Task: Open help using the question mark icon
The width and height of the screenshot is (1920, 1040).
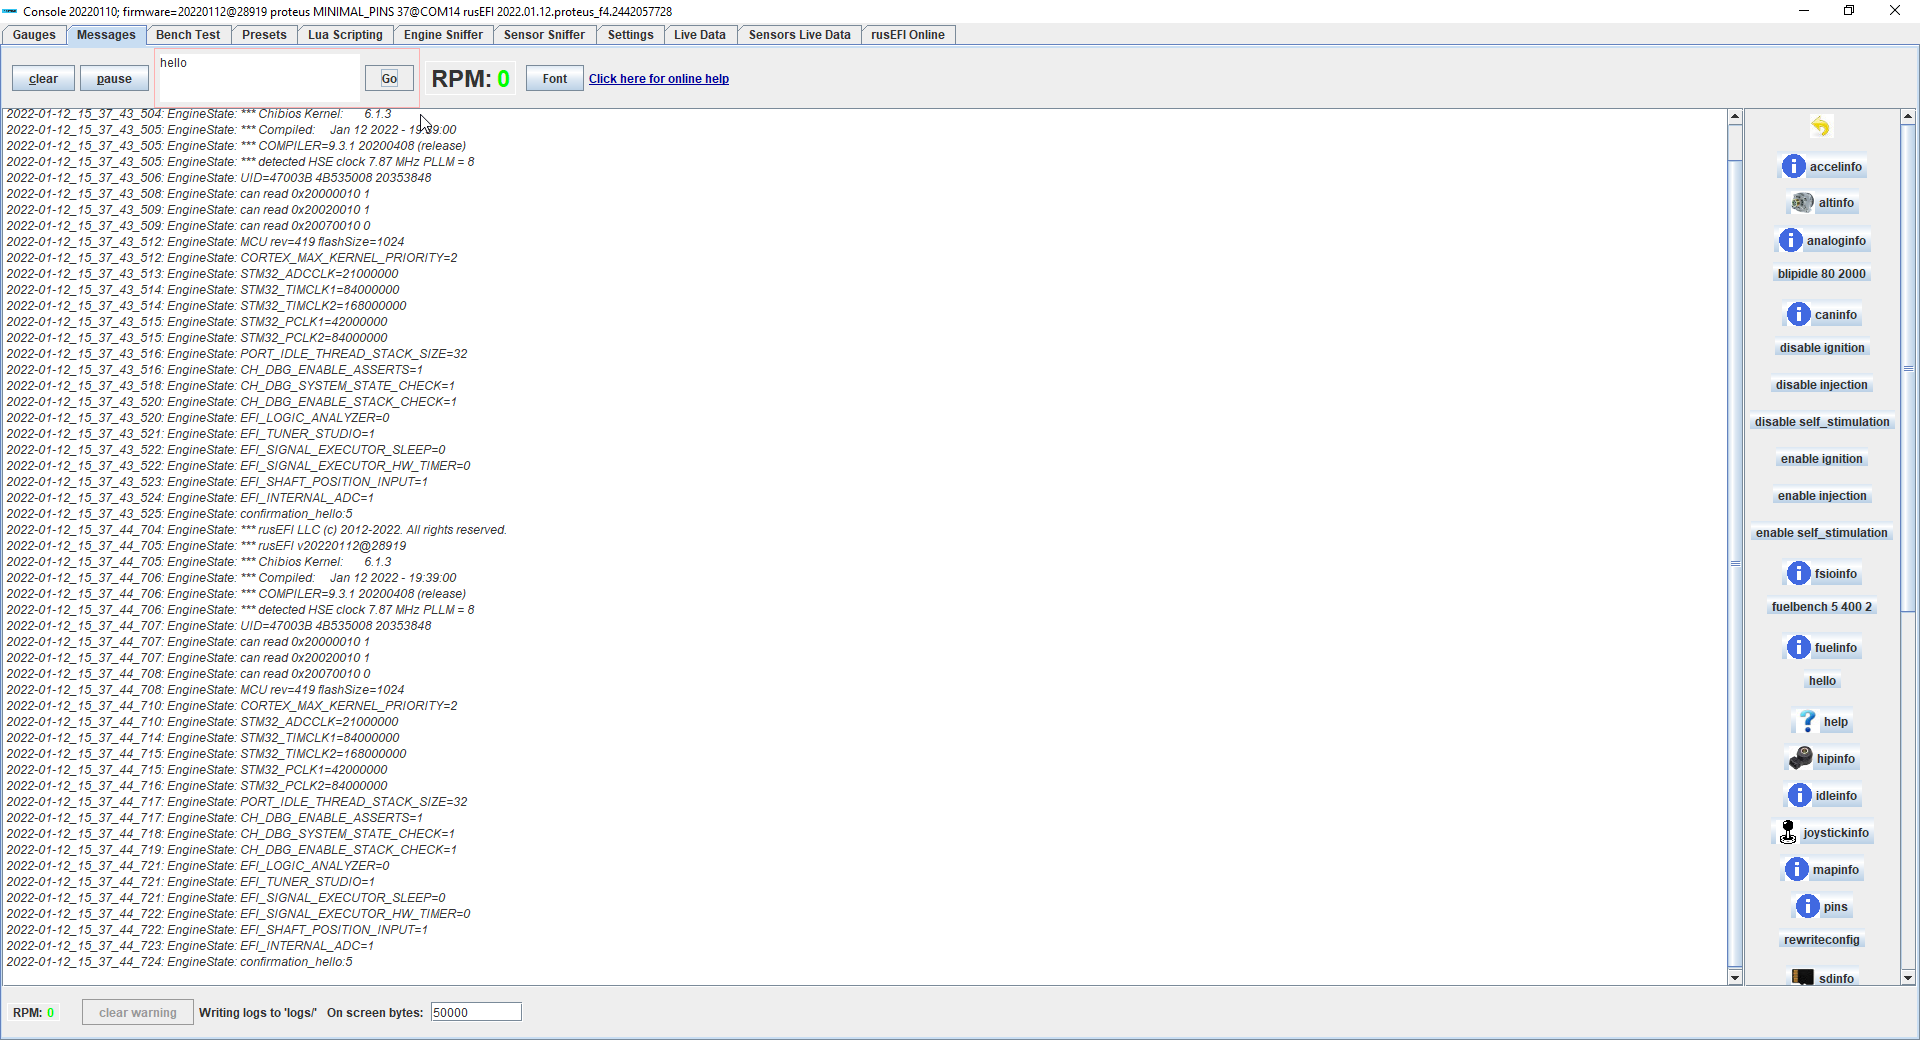Action: point(1807,721)
